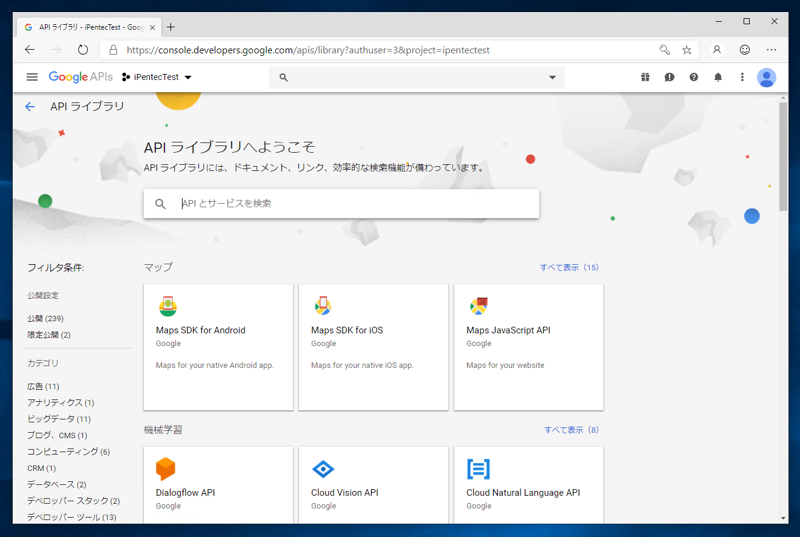
Task: Click the Maps SDK for iOS icon
Action: tap(323, 305)
